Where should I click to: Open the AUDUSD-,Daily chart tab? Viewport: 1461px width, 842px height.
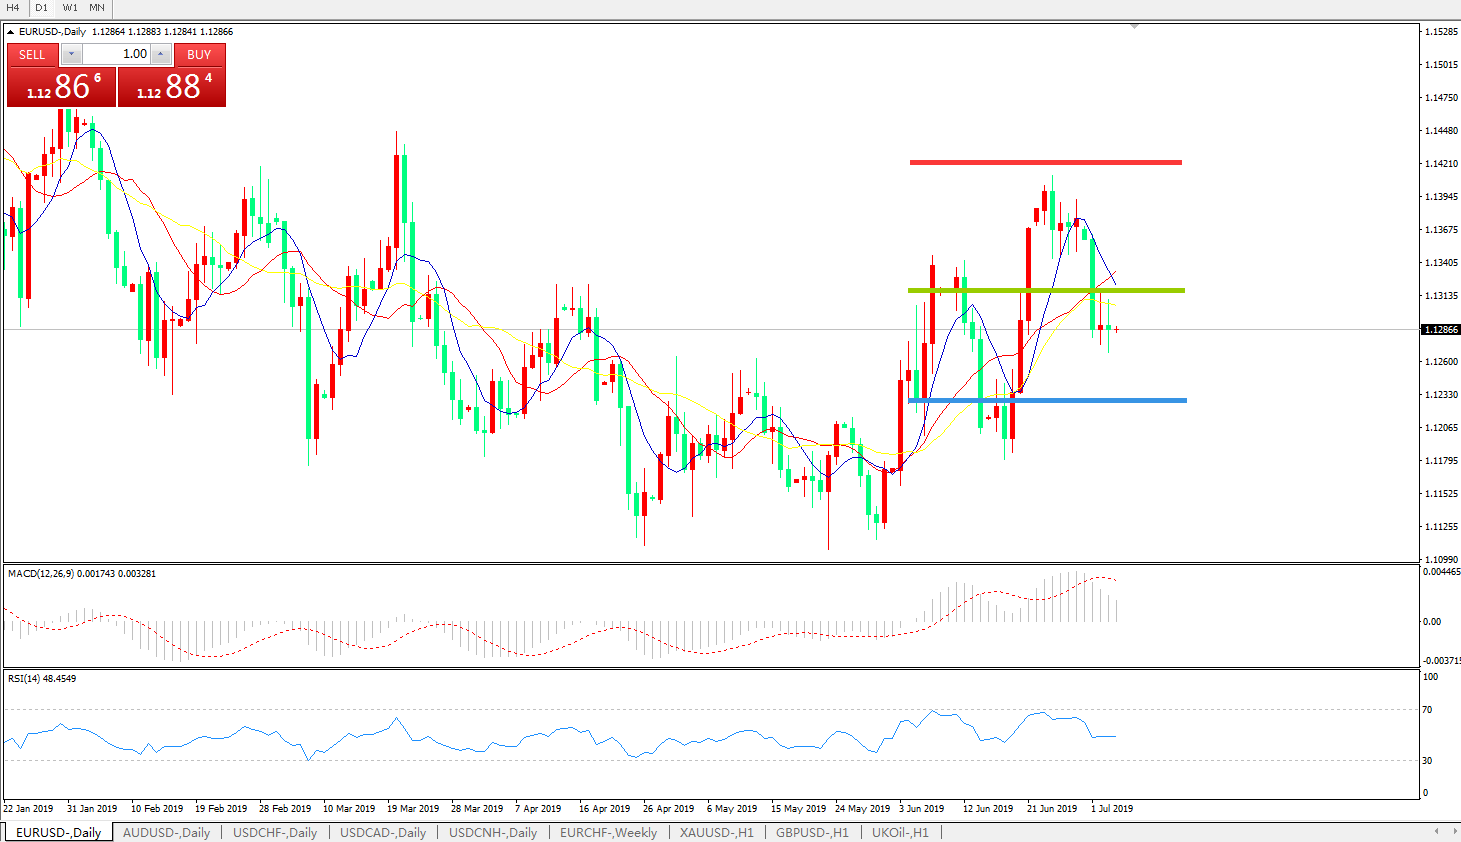[x=166, y=832]
